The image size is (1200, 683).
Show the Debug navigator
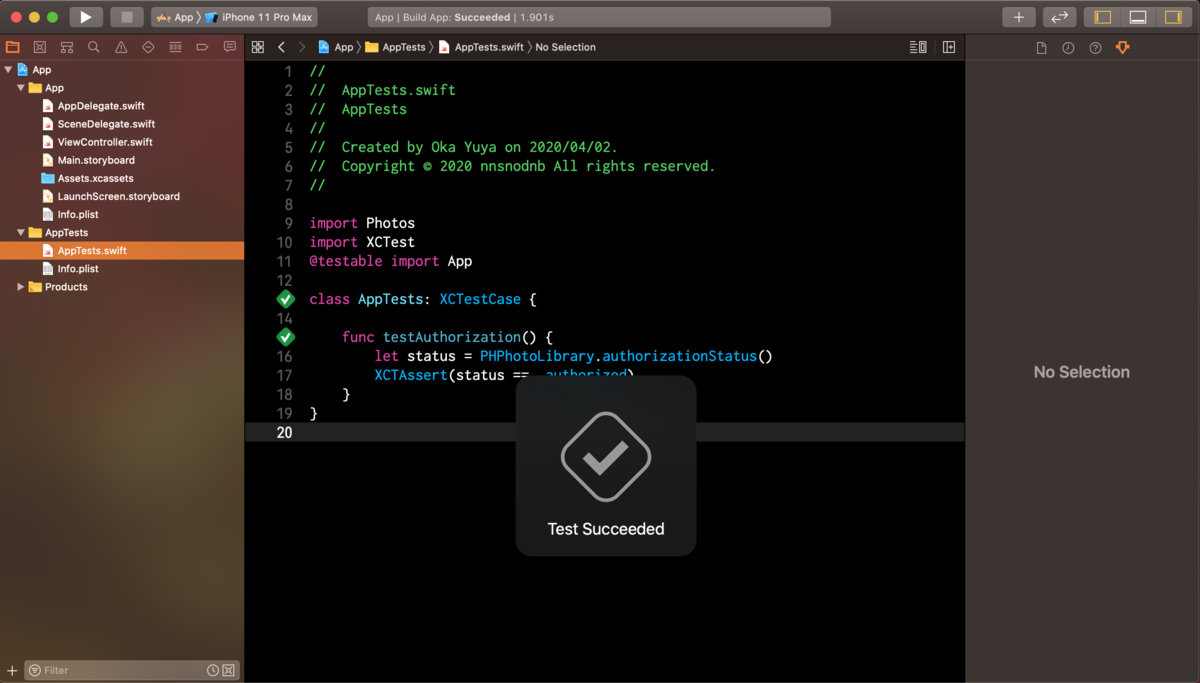pos(175,47)
